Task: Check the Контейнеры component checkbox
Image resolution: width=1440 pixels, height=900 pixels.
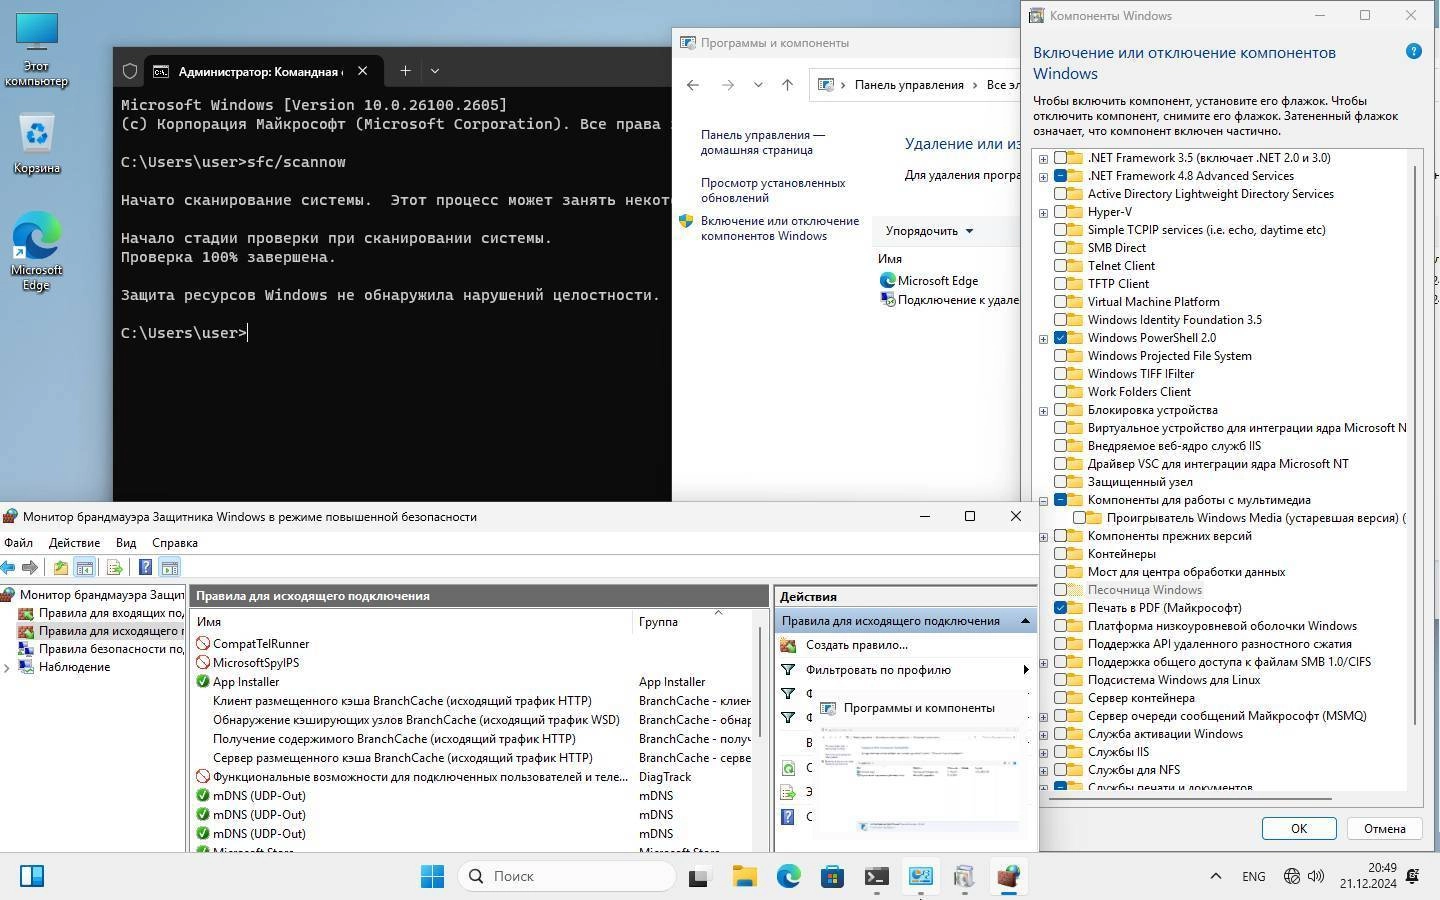Action: pyautogui.click(x=1061, y=554)
